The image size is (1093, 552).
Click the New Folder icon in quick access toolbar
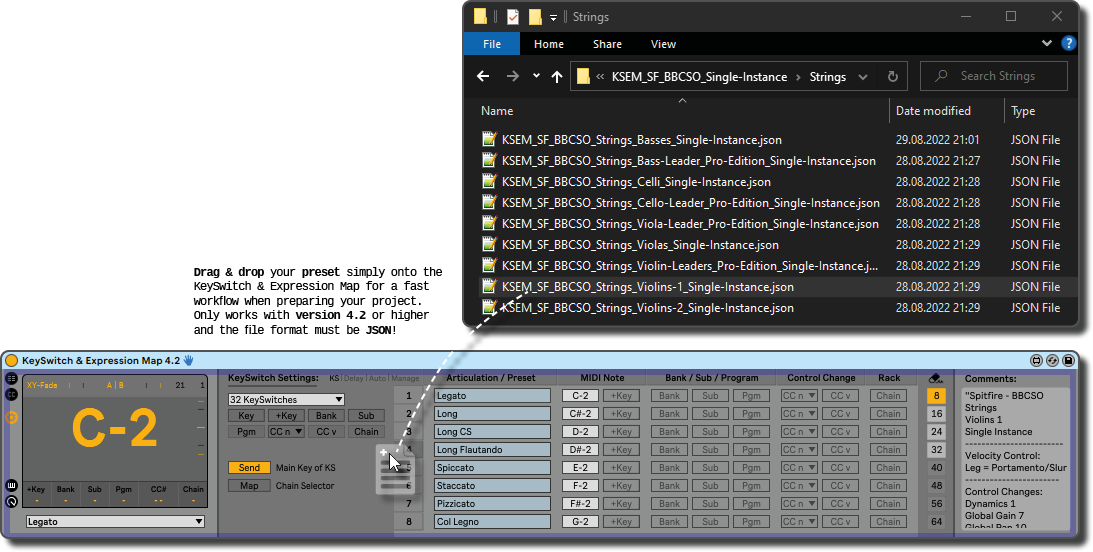535,17
